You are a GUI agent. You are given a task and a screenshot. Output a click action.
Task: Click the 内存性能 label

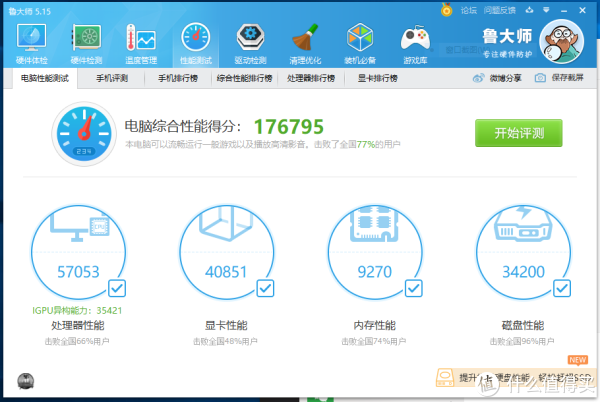(375, 326)
